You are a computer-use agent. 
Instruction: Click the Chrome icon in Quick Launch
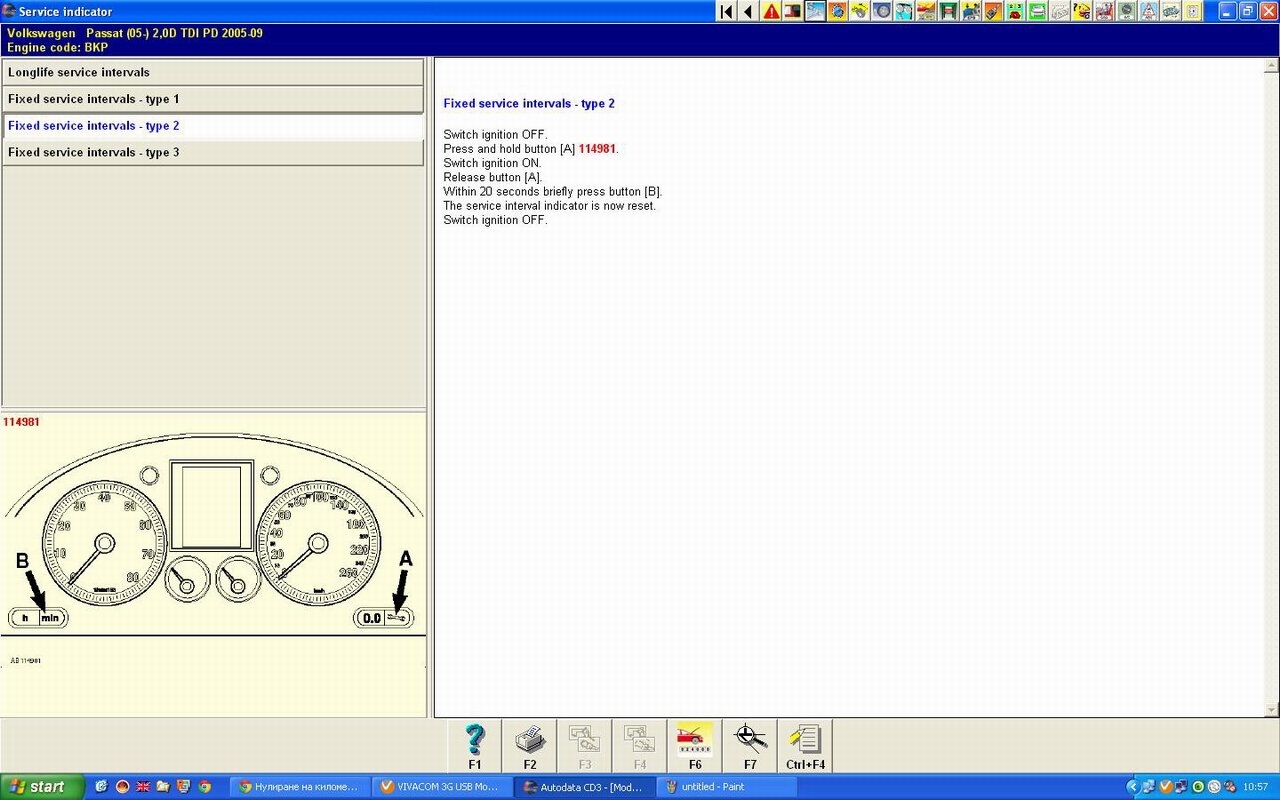pyautogui.click(x=204, y=787)
